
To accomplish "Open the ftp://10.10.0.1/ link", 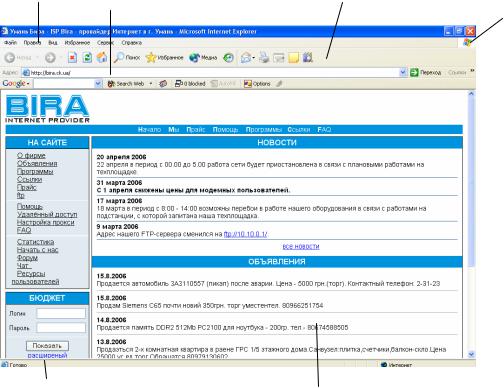I will (x=245, y=234).
